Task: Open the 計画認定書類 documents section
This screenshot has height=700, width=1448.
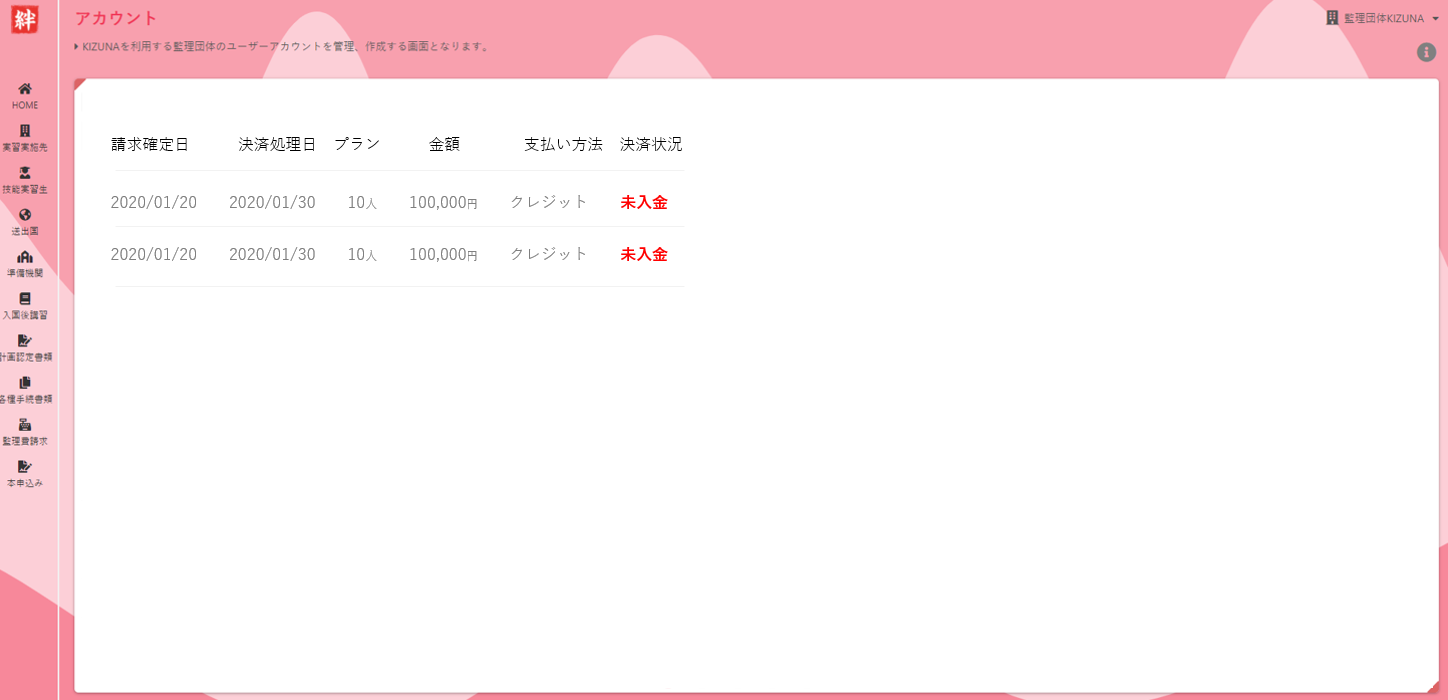Action: pyautogui.click(x=25, y=348)
